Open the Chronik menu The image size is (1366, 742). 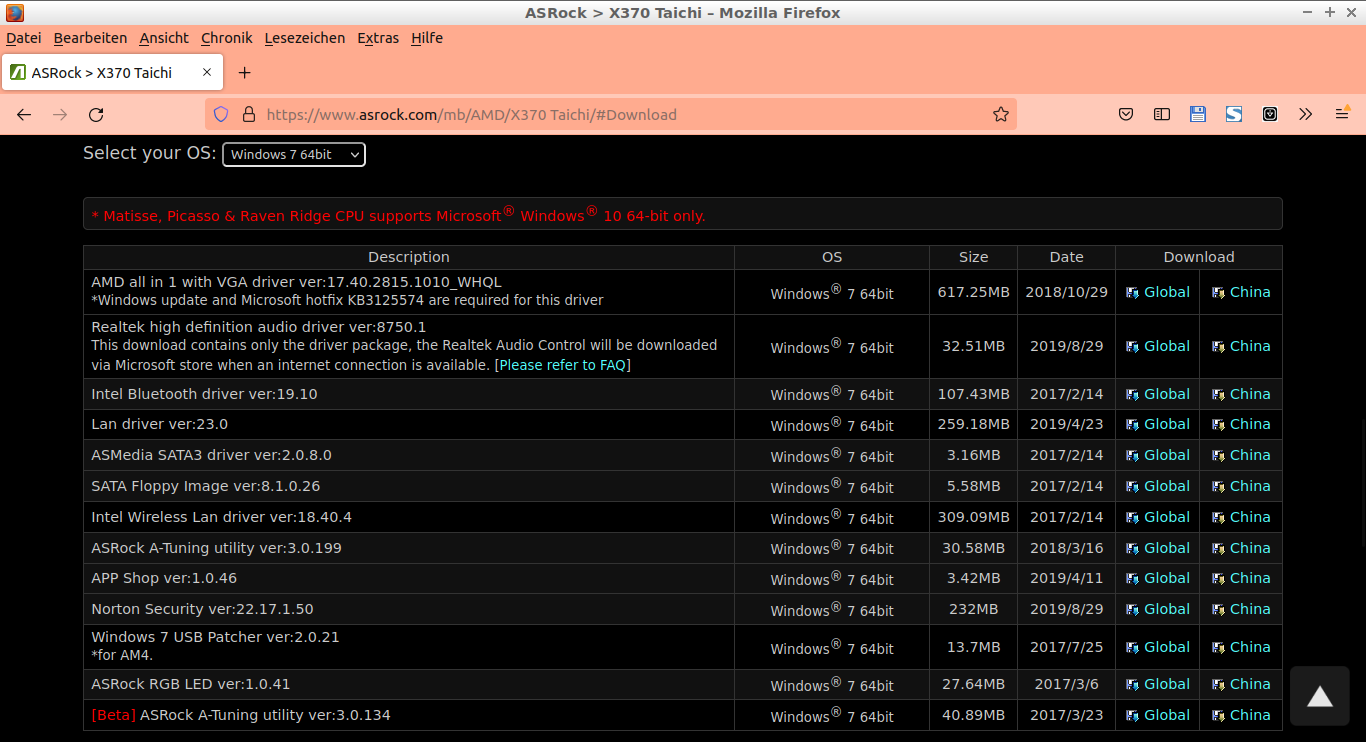227,38
